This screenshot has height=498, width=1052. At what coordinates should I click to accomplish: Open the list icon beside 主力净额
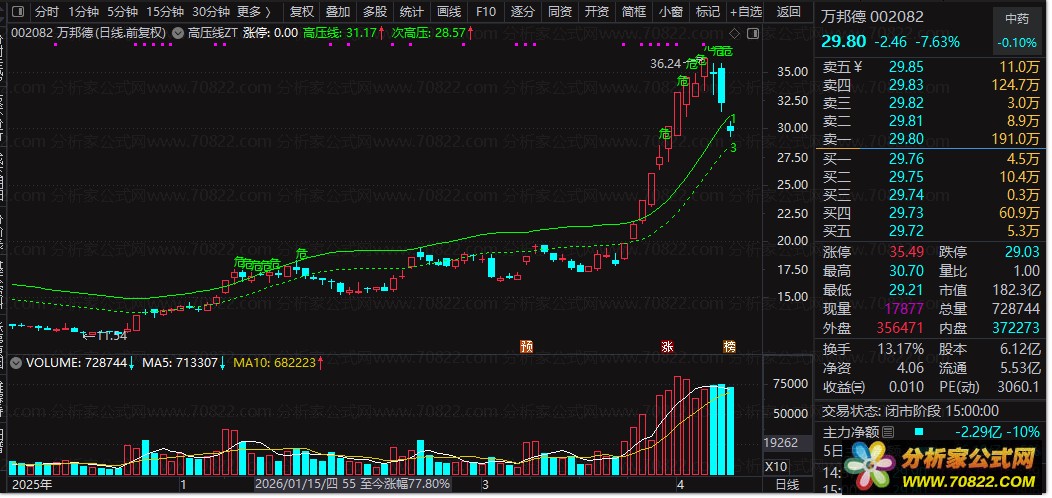tap(889, 432)
